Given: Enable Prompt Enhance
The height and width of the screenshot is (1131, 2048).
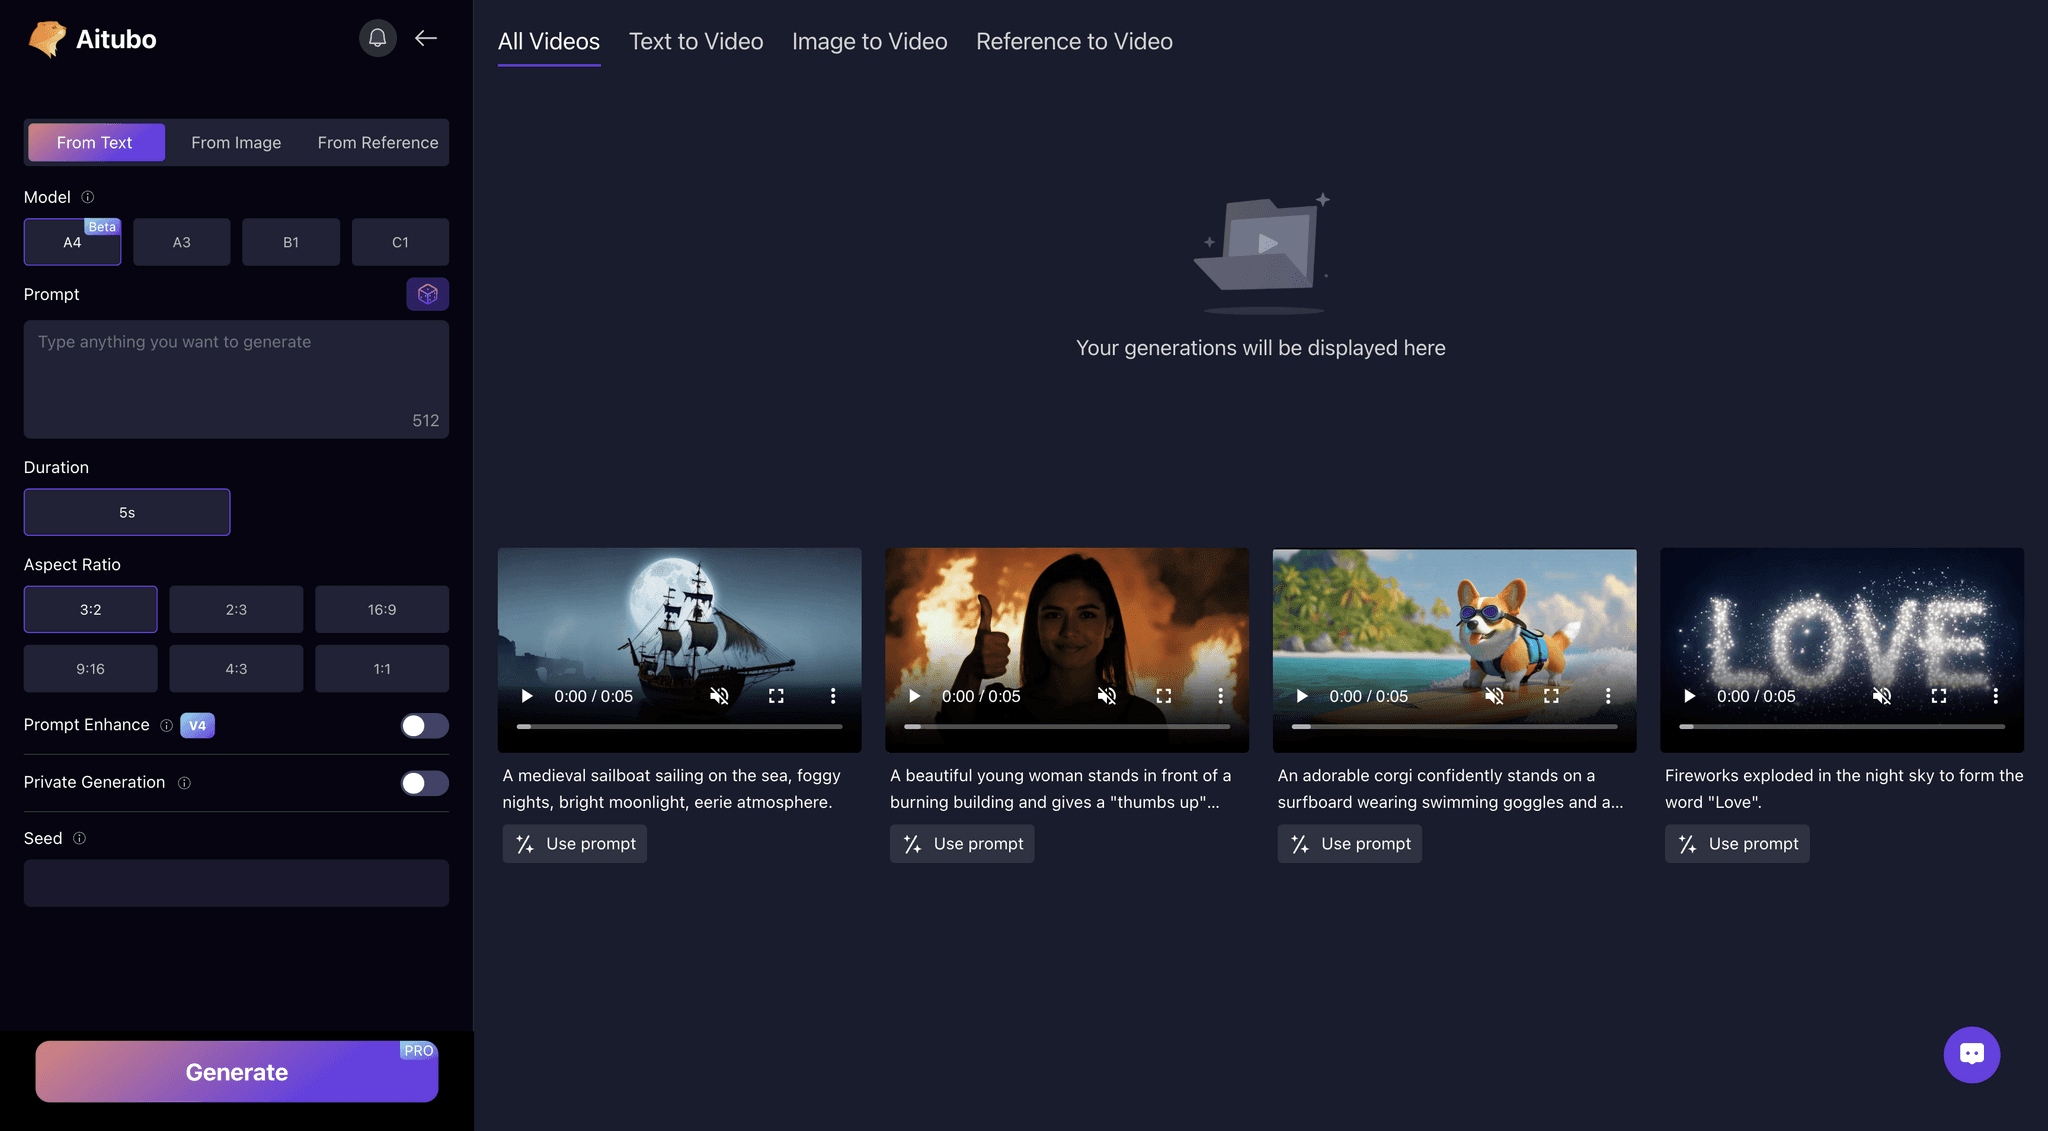Looking at the screenshot, I should point(424,725).
